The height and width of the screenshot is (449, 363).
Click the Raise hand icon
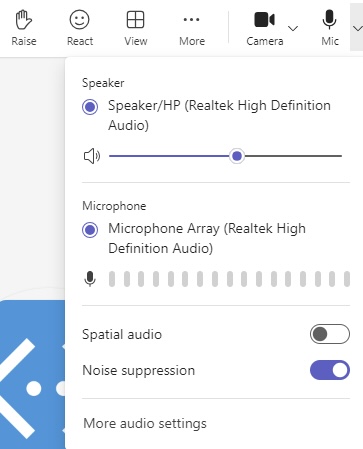24,20
